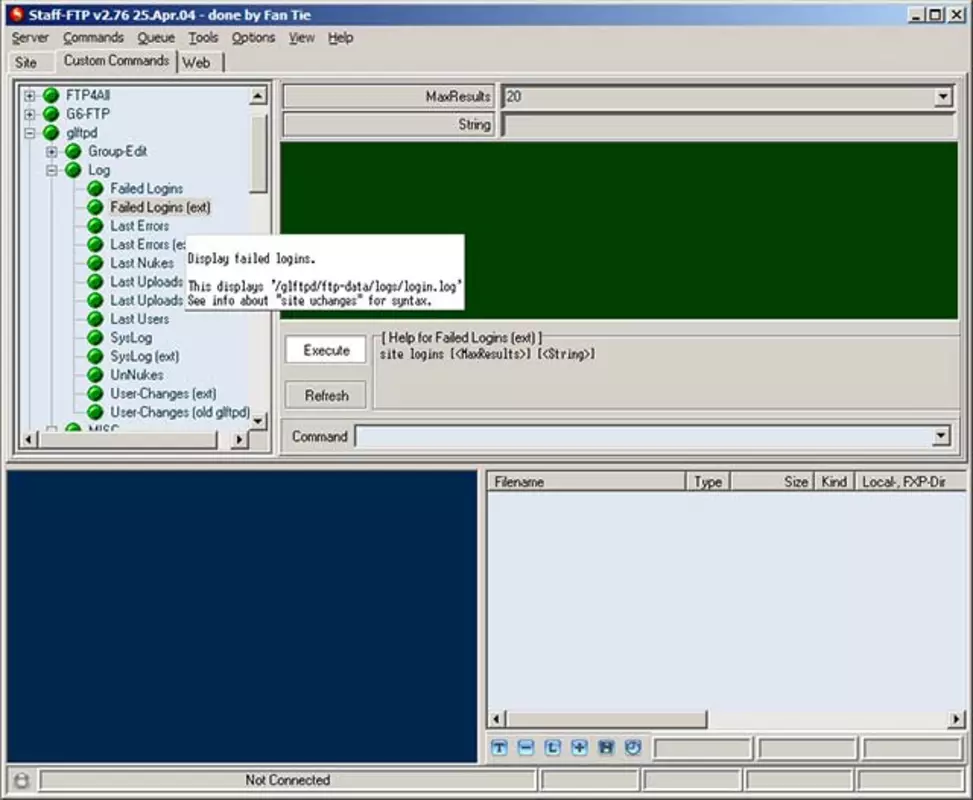Open the Options menu
The image size is (973, 800).
pyautogui.click(x=253, y=38)
